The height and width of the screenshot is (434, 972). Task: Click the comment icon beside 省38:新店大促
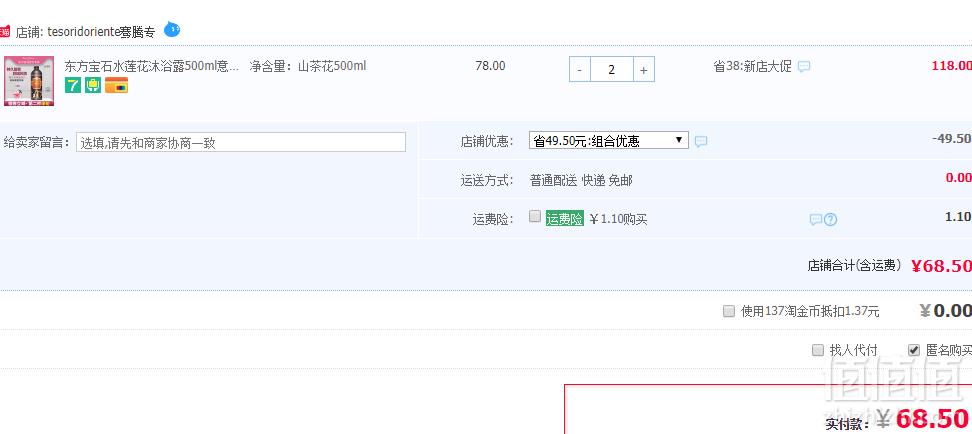(804, 66)
